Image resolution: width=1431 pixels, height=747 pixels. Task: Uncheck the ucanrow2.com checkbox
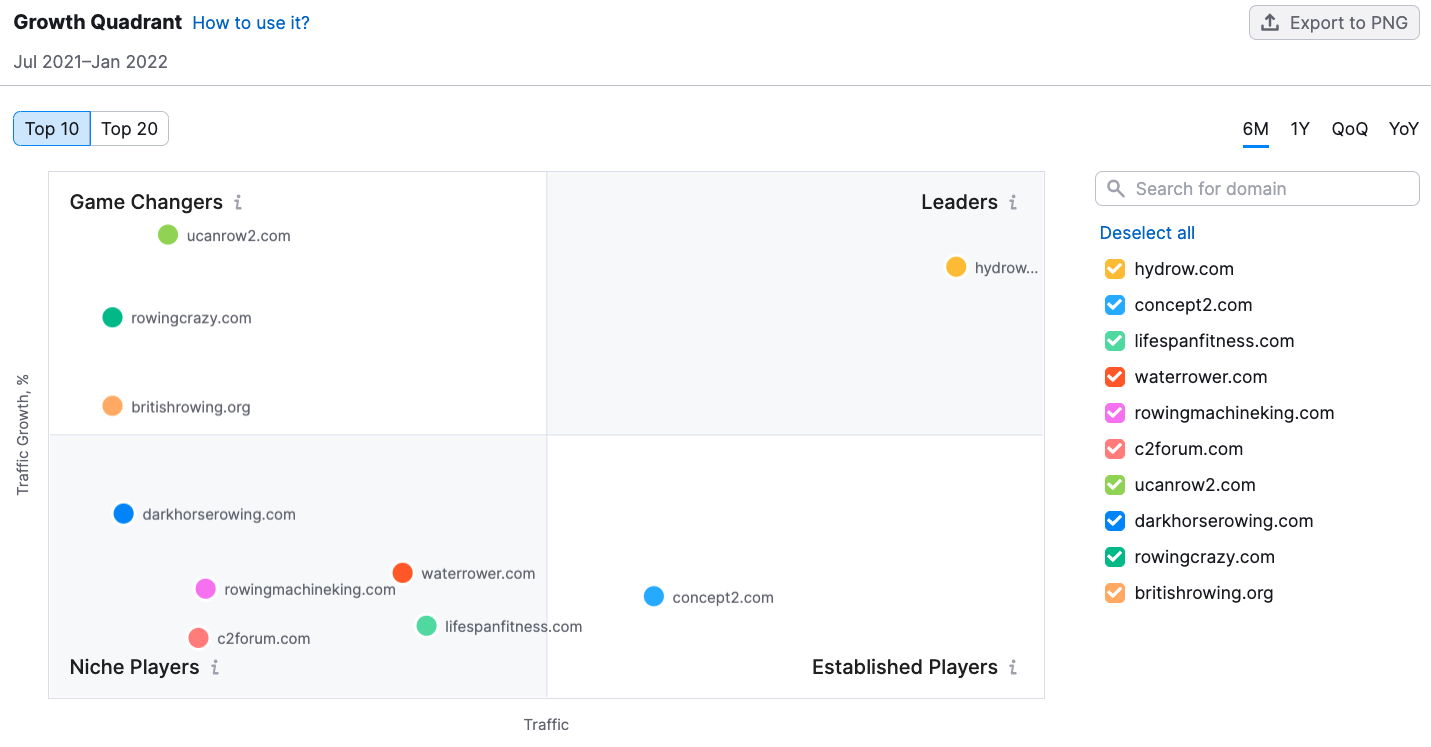1115,485
